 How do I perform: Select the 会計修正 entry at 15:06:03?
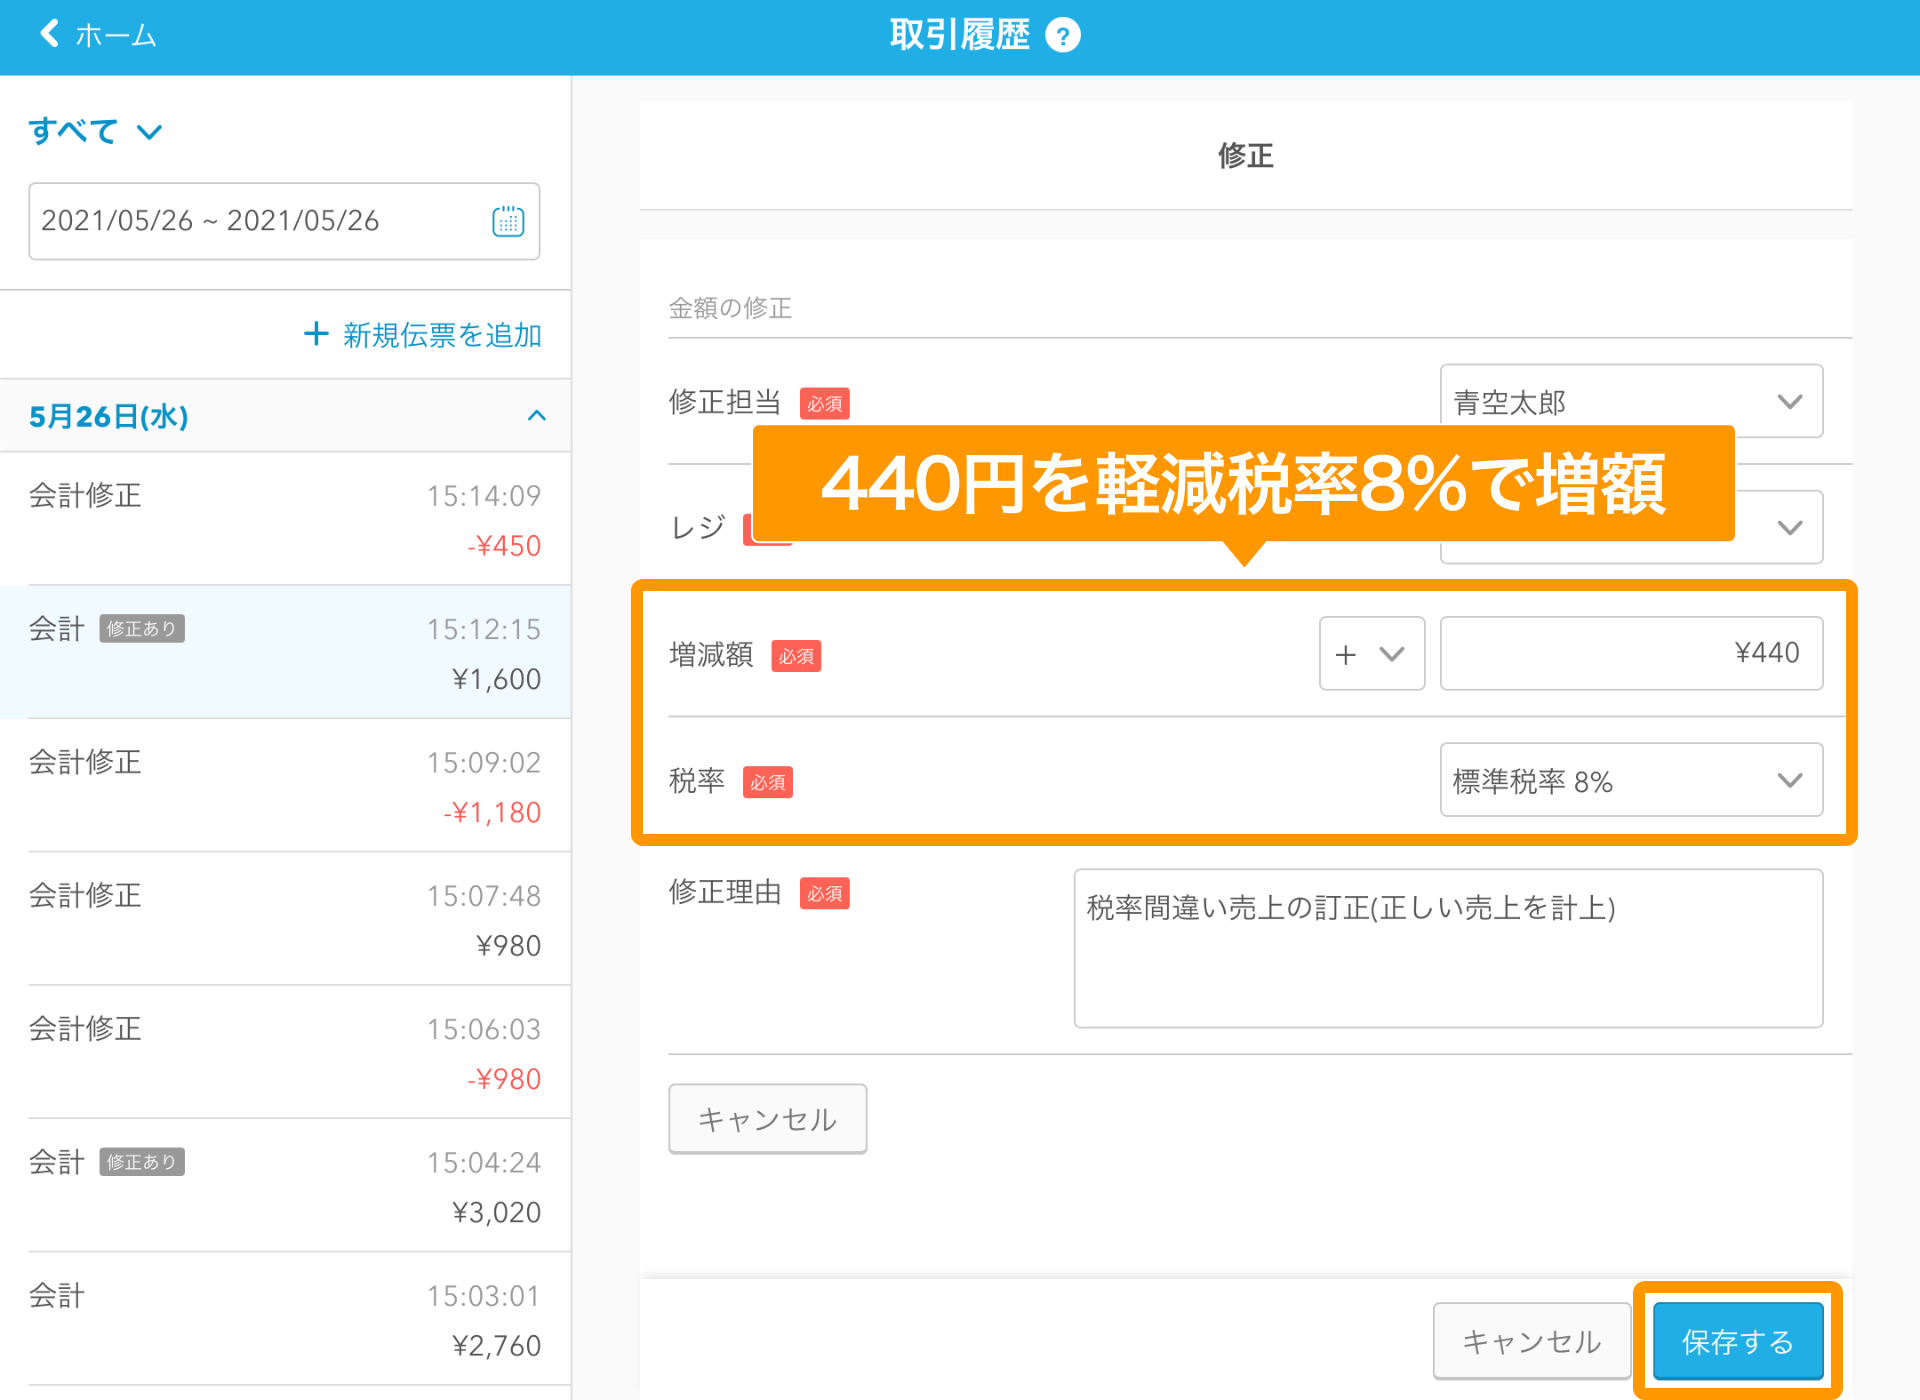point(285,1052)
